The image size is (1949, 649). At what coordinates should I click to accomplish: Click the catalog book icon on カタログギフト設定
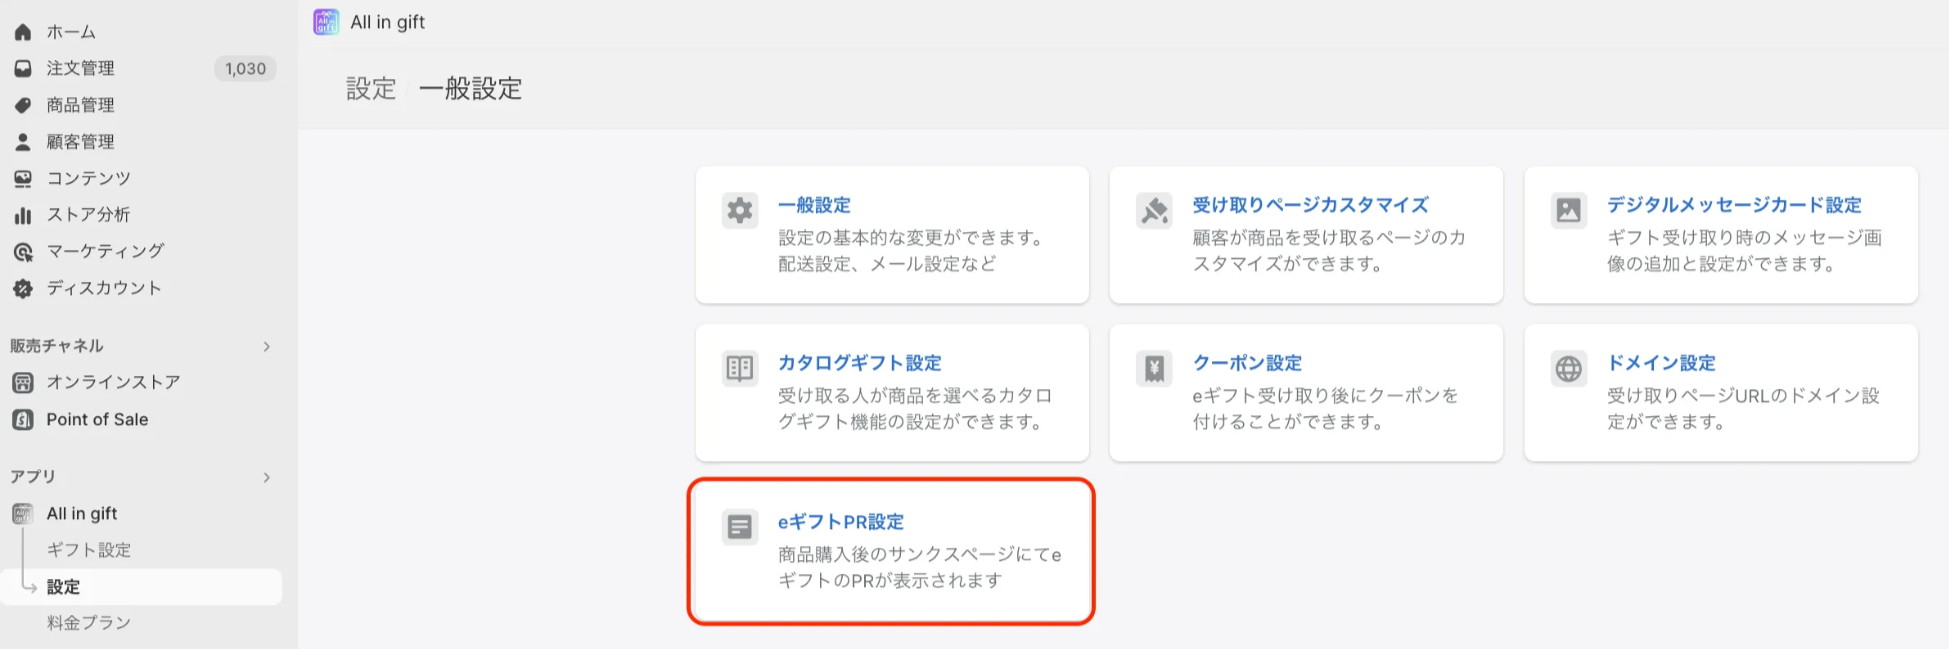click(x=740, y=369)
